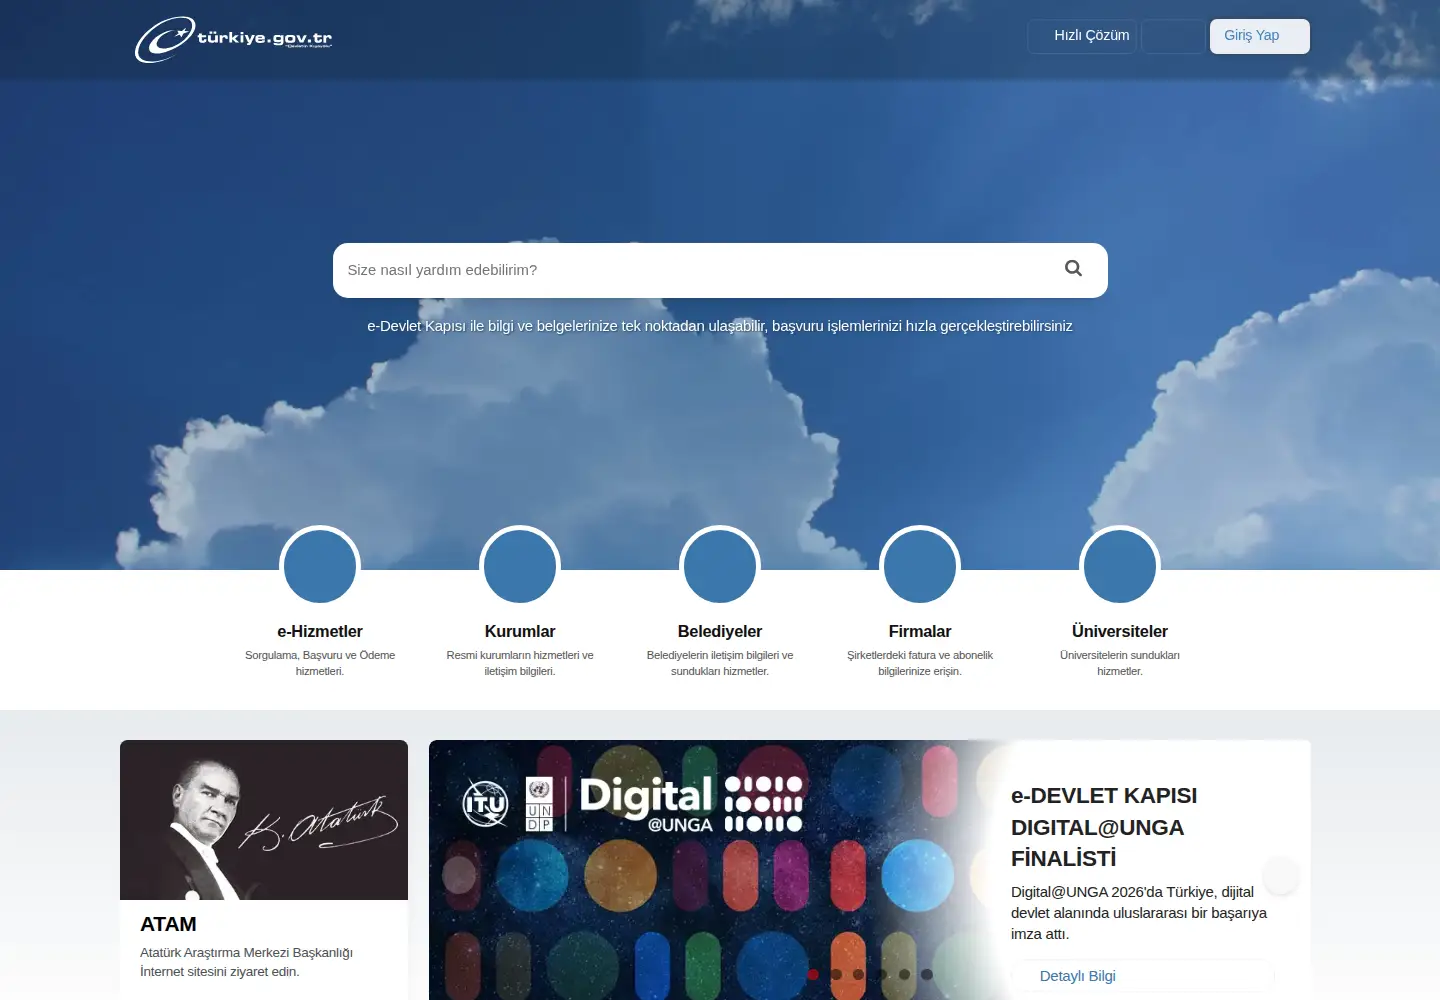Screen dimensions: 1440x1000
Task: Click 'Digital@UNGA 2026'da Türkiye' description text
Action: pyautogui.click(x=1139, y=912)
